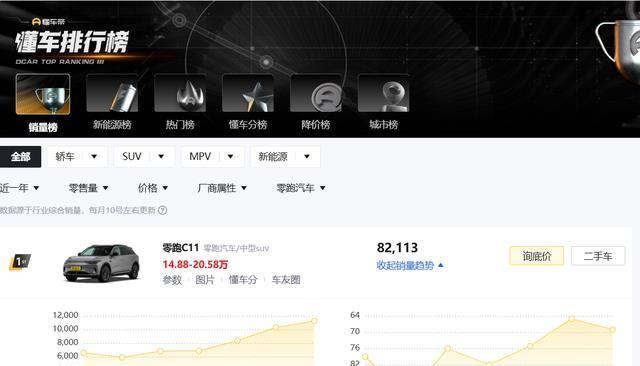
Task: Open the 零跑汽车 brand filter dropdown
Action: pos(301,188)
